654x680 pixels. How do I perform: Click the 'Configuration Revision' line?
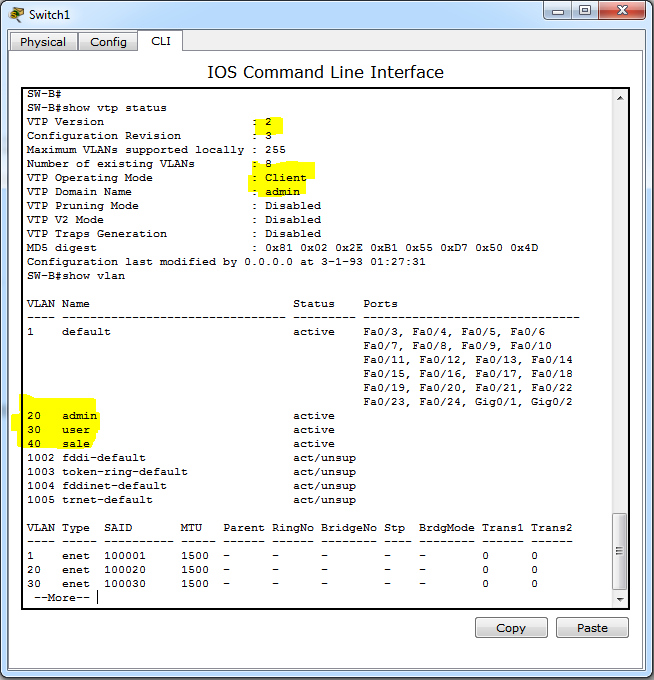click(x=149, y=136)
